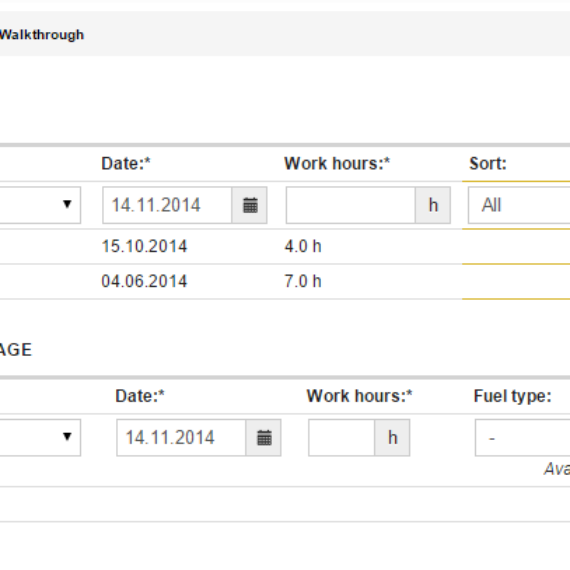Click the 7.0 h work hours value
Screen dimensions: 570x570
coord(303,281)
